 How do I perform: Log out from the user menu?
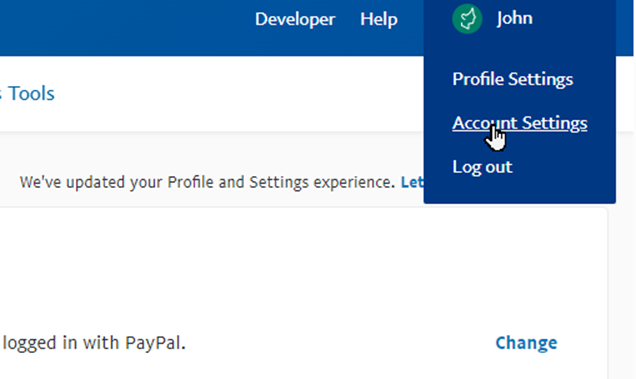coord(482,167)
